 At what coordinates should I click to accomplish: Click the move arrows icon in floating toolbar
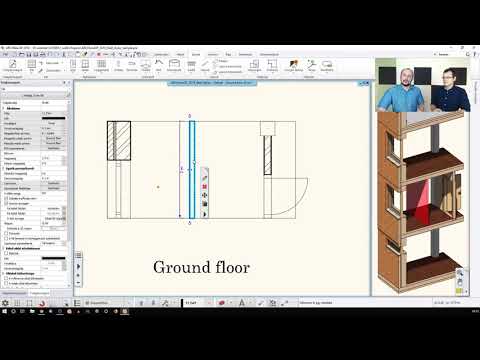[x=205, y=195]
